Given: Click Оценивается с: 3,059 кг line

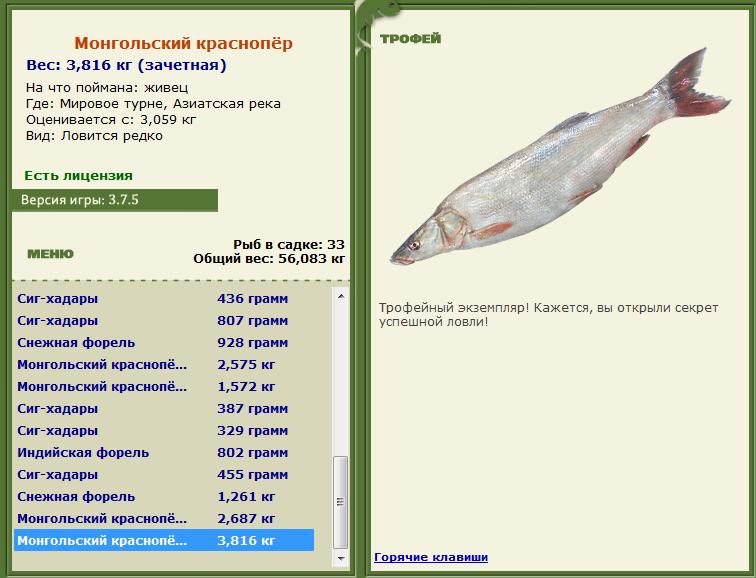Looking at the screenshot, I should pos(111,120).
